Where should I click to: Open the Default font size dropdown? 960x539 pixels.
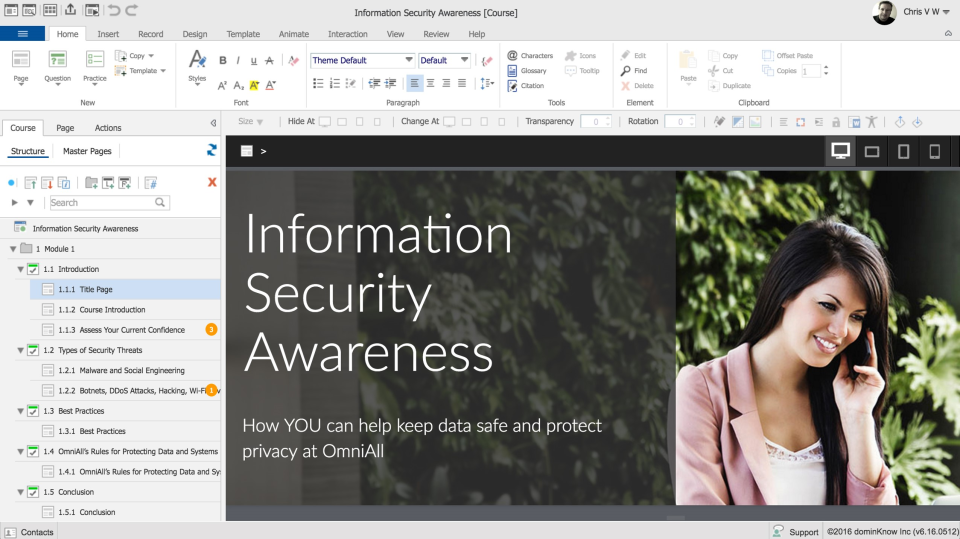pyautogui.click(x=444, y=60)
